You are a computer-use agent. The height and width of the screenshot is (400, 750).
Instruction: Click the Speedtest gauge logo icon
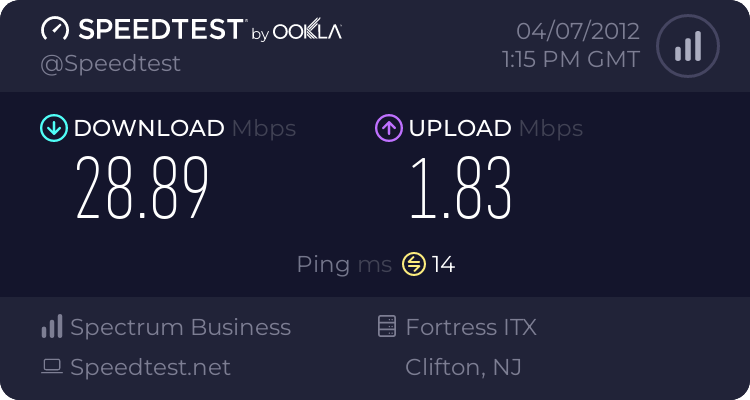55,29
